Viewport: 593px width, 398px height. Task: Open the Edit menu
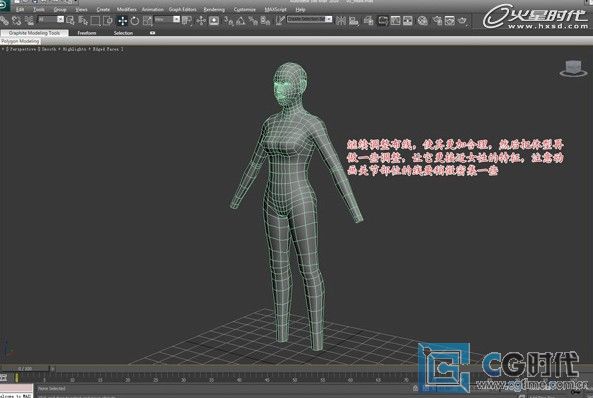click(x=20, y=9)
